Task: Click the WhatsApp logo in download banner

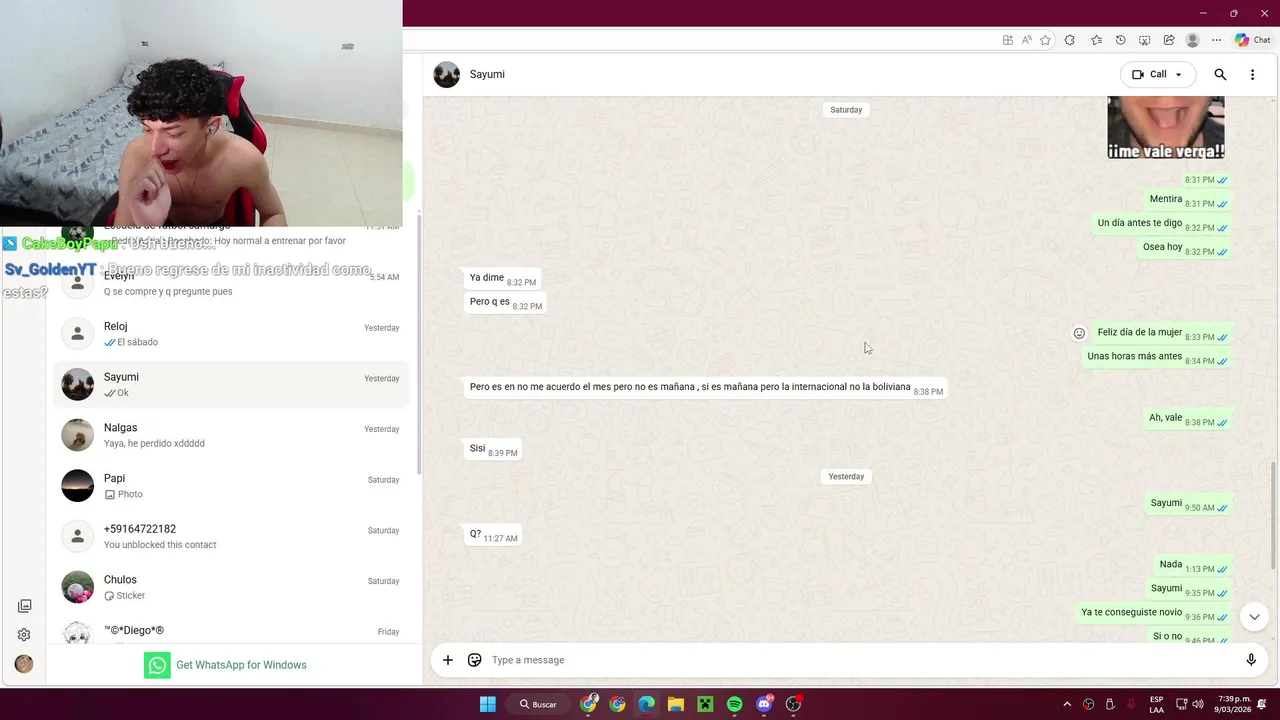Action: [157, 665]
